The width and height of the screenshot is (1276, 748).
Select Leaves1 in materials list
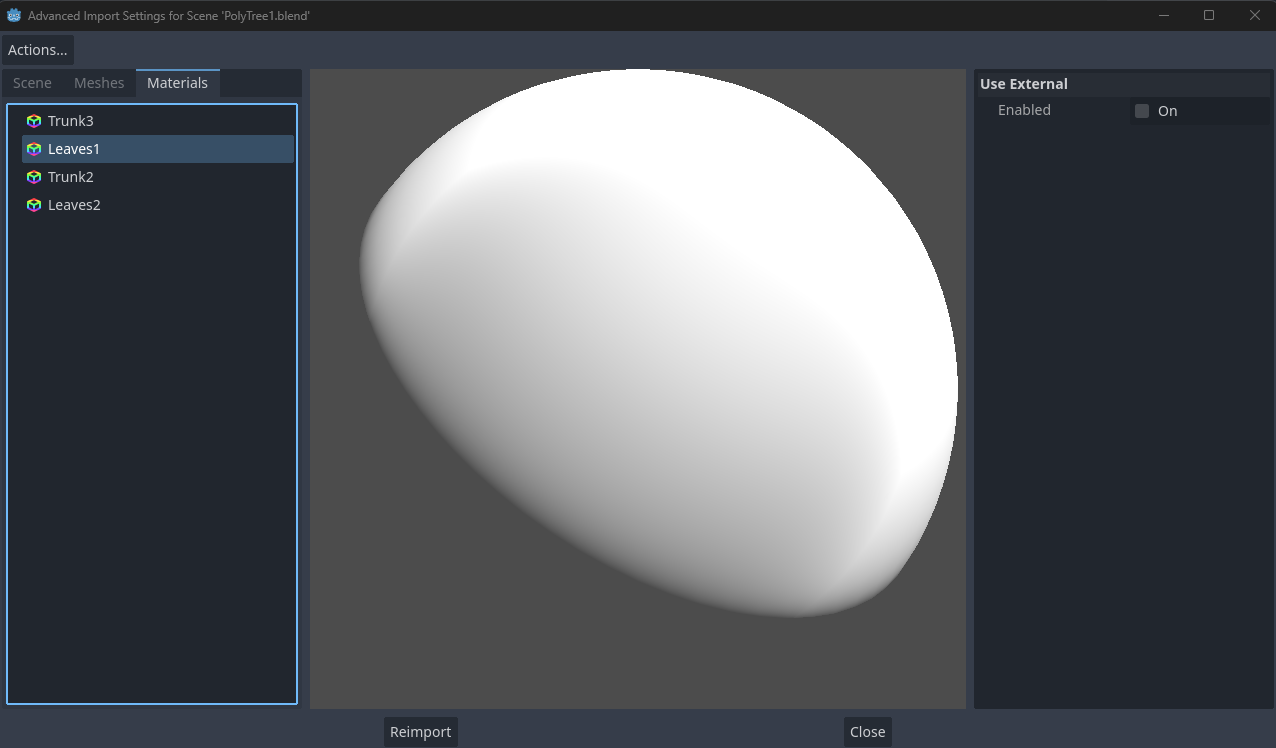click(x=158, y=149)
